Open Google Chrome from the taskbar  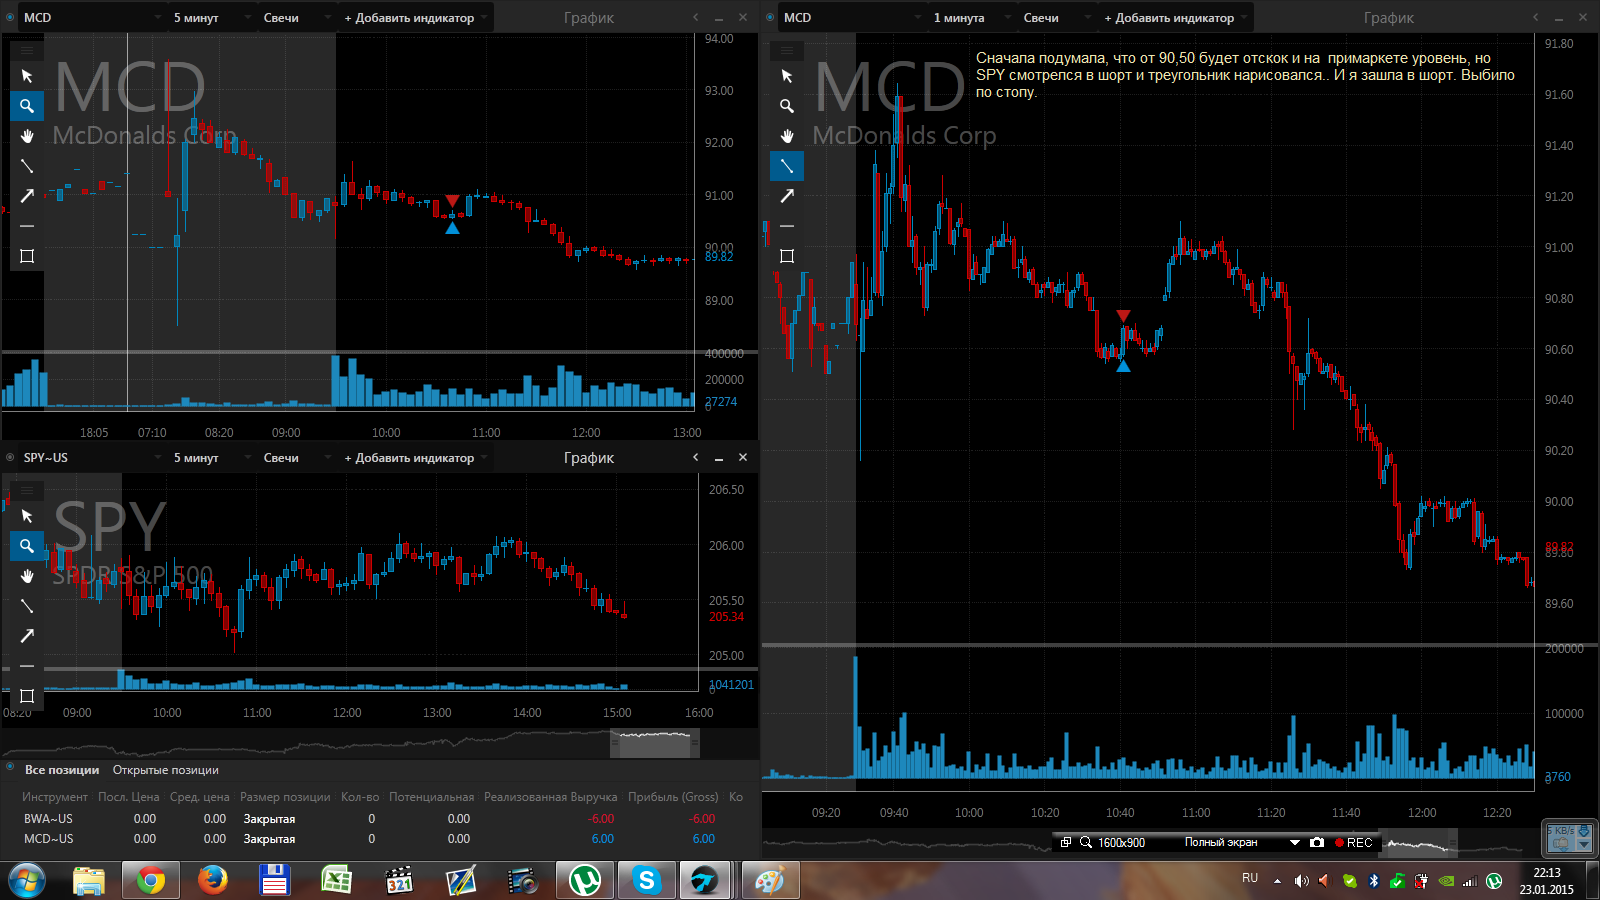tap(151, 880)
